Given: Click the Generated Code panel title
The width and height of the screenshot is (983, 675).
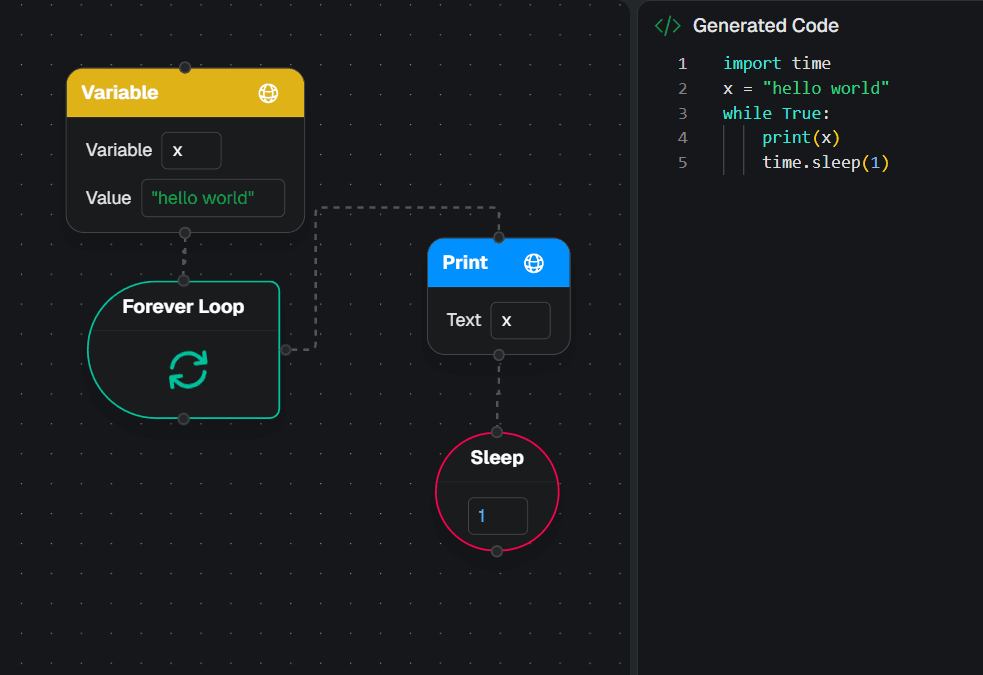Looking at the screenshot, I should click(x=768, y=25).
